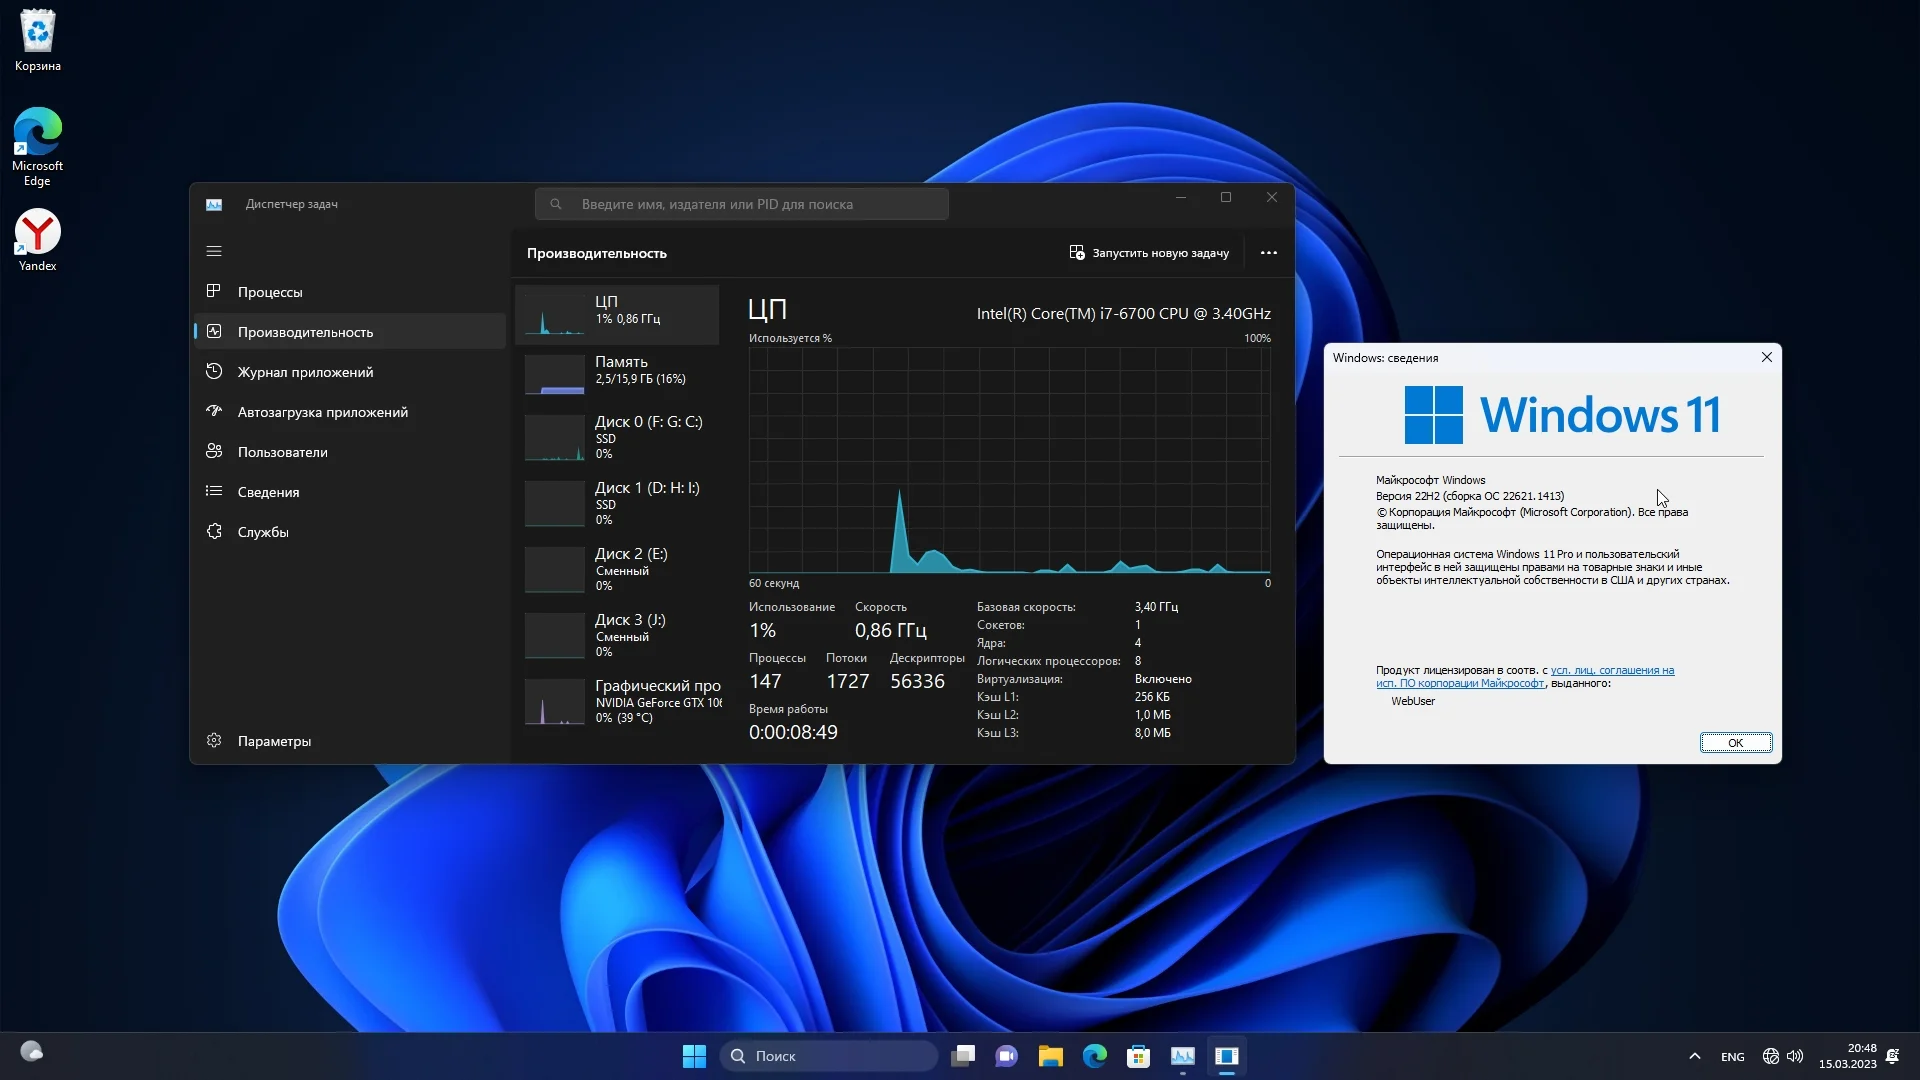This screenshot has width=1920, height=1080.
Task: Click the Task Manager search field
Action: click(x=742, y=204)
